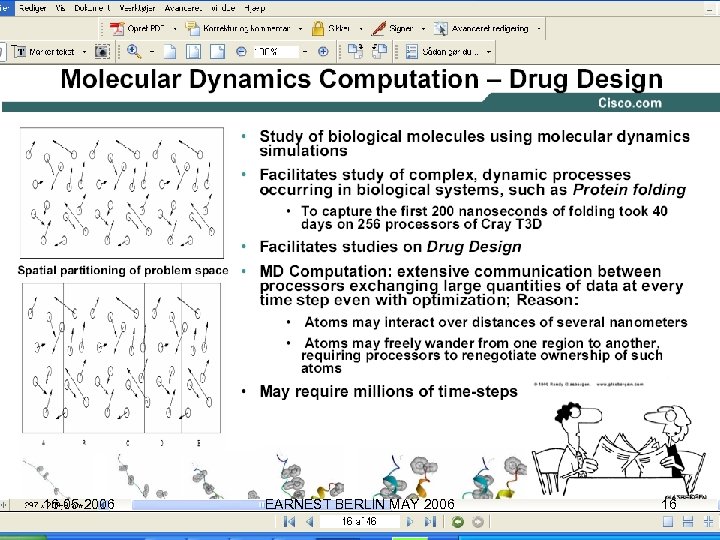This screenshot has height=540, width=720.
Task: Click the Cisco.com text in banner
Action: click(630, 103)
